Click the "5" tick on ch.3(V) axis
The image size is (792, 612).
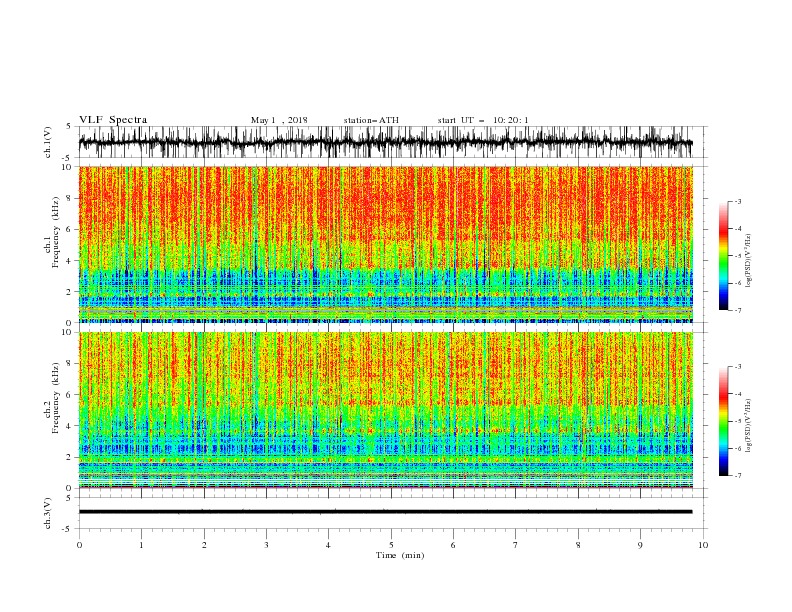(x=70, y=498)
